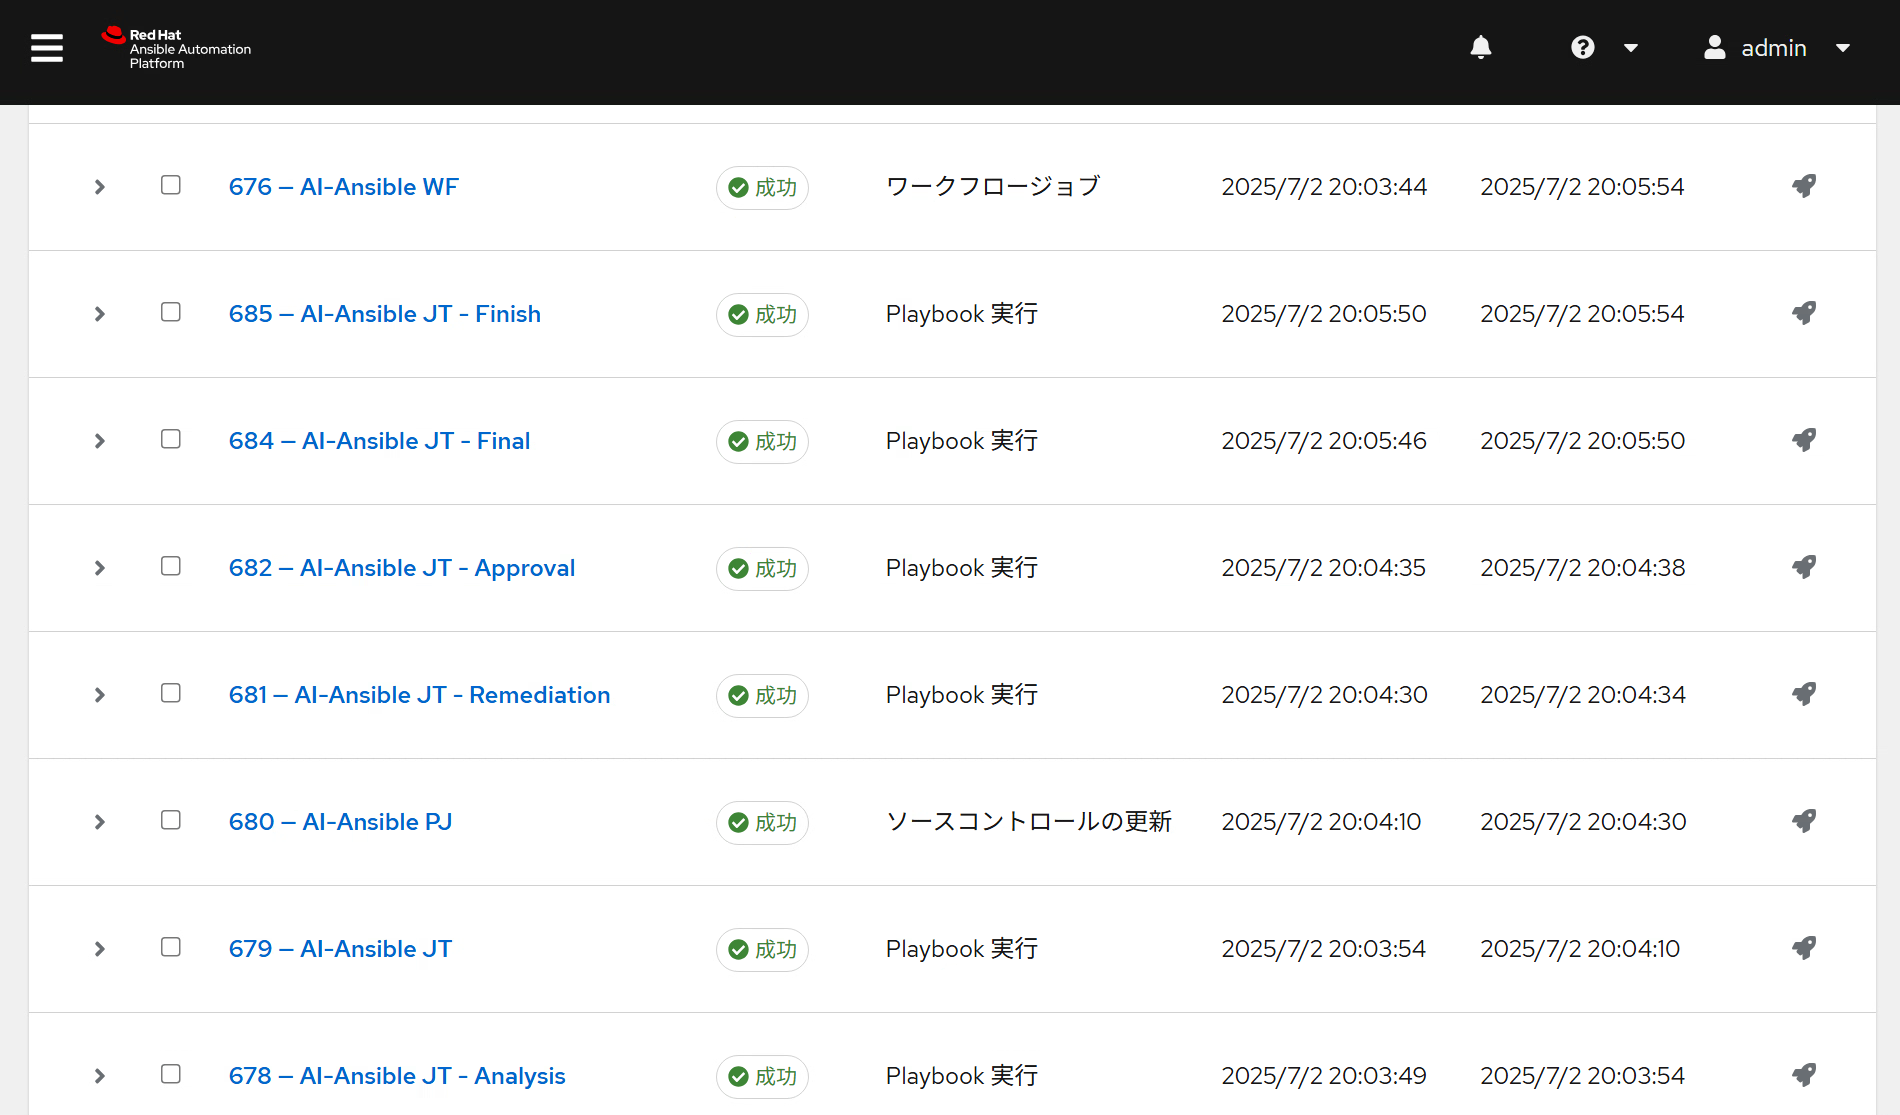
Task: Relaunch job 678 AI-Ansible JT - Analysis
Action: coord(1804,1075)
